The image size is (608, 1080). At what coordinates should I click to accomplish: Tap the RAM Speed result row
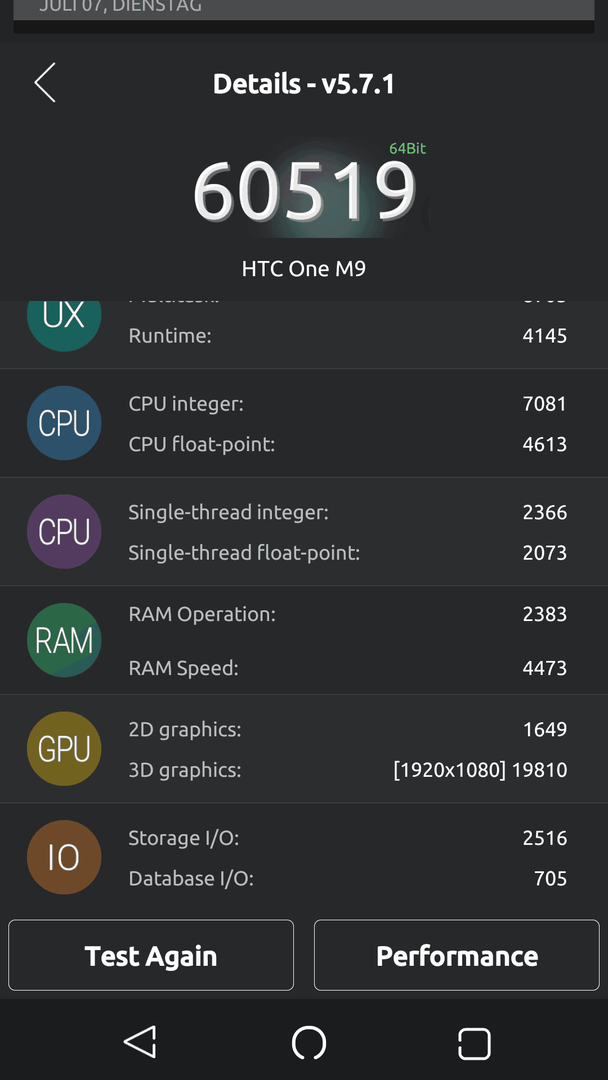point(348,667)
